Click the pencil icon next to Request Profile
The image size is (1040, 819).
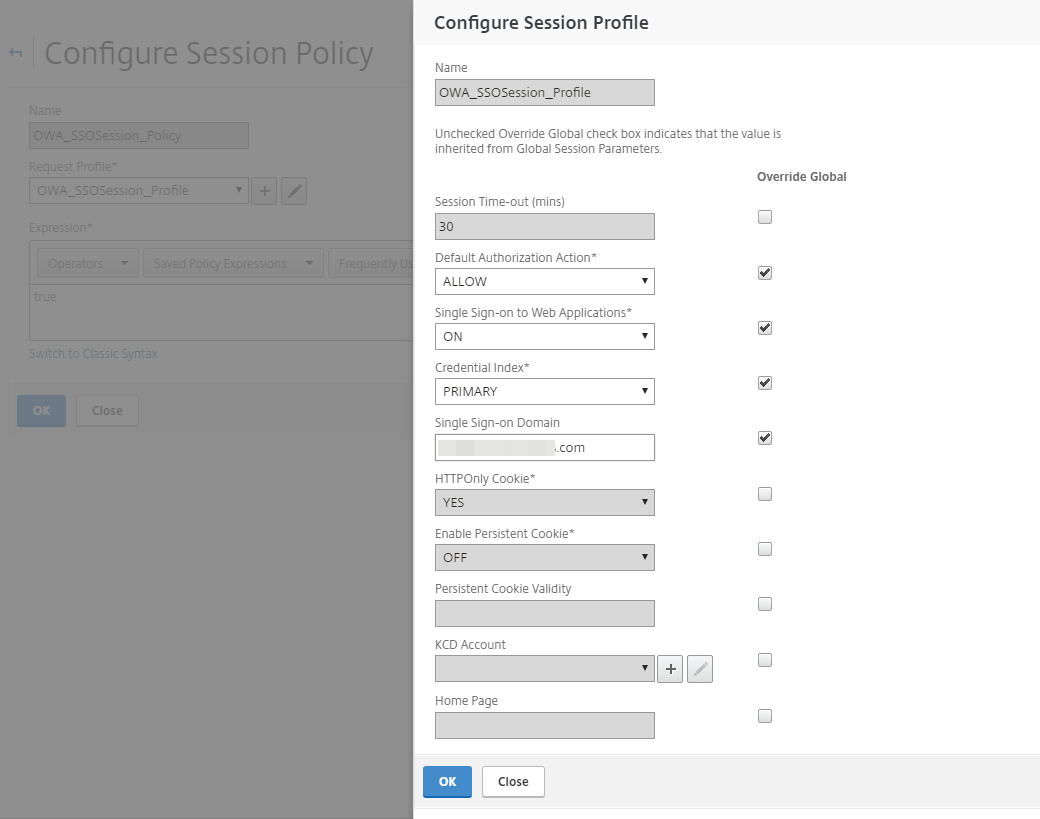pyautogui.click(x=294, y=191)
